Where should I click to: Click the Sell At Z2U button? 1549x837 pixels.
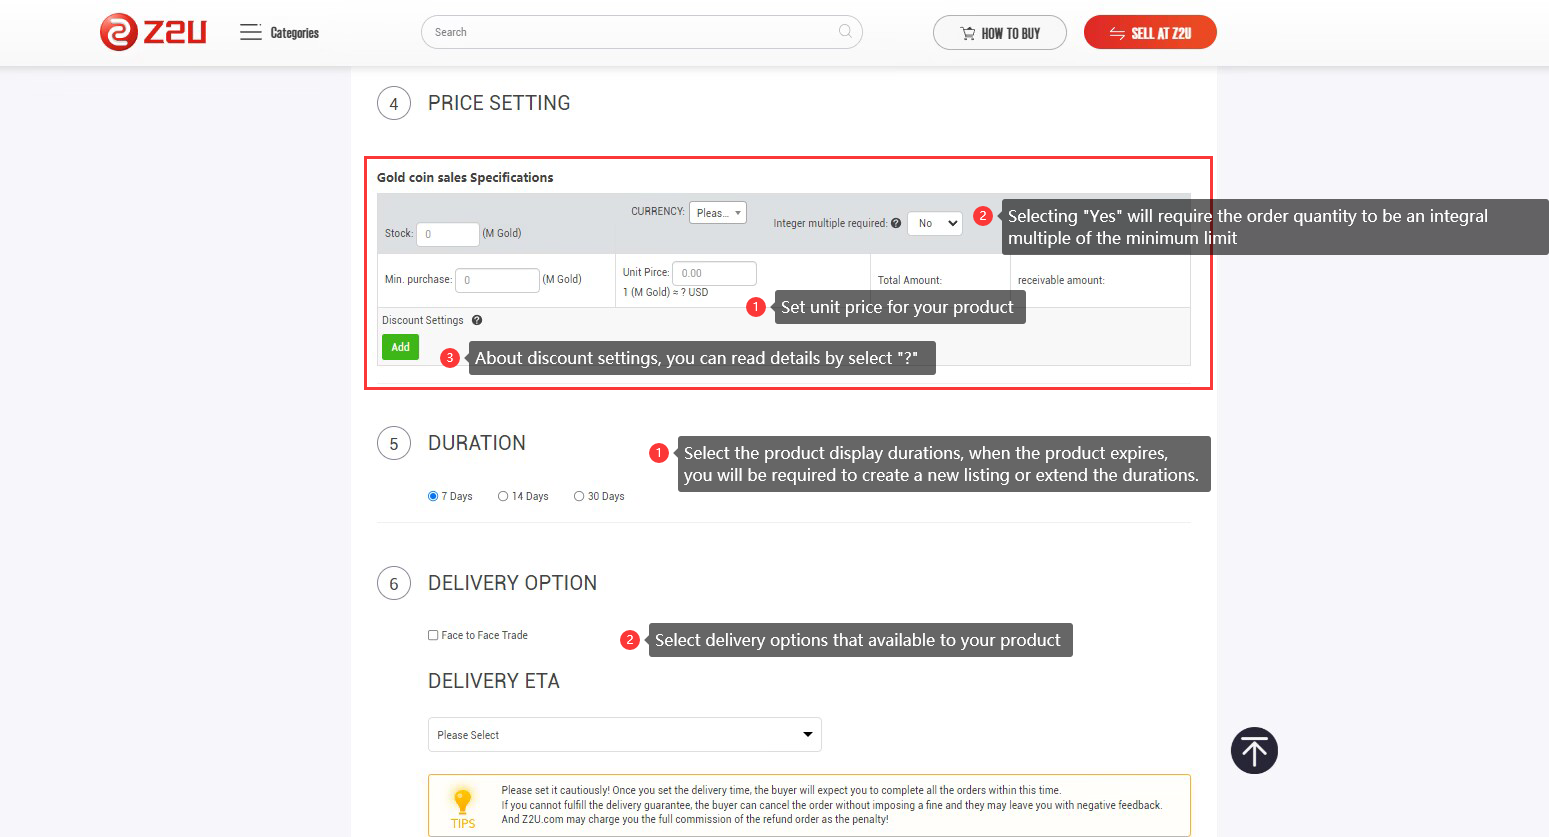pos(1149,33)
